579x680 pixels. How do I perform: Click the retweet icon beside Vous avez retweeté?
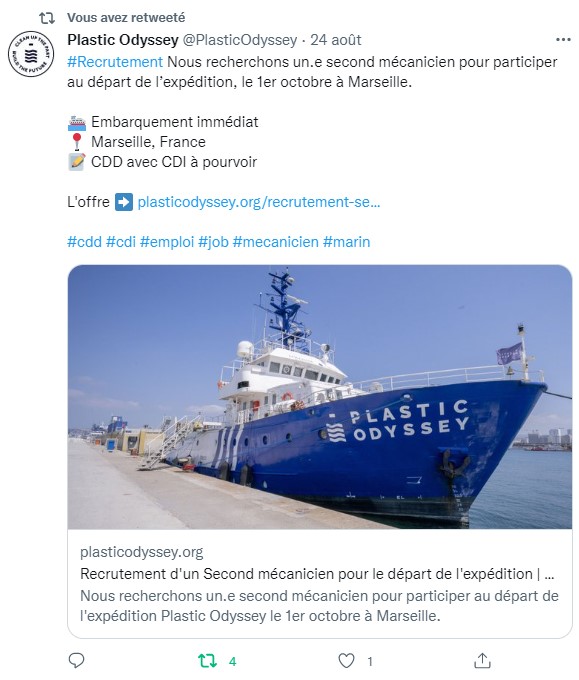tap(47, 18)
